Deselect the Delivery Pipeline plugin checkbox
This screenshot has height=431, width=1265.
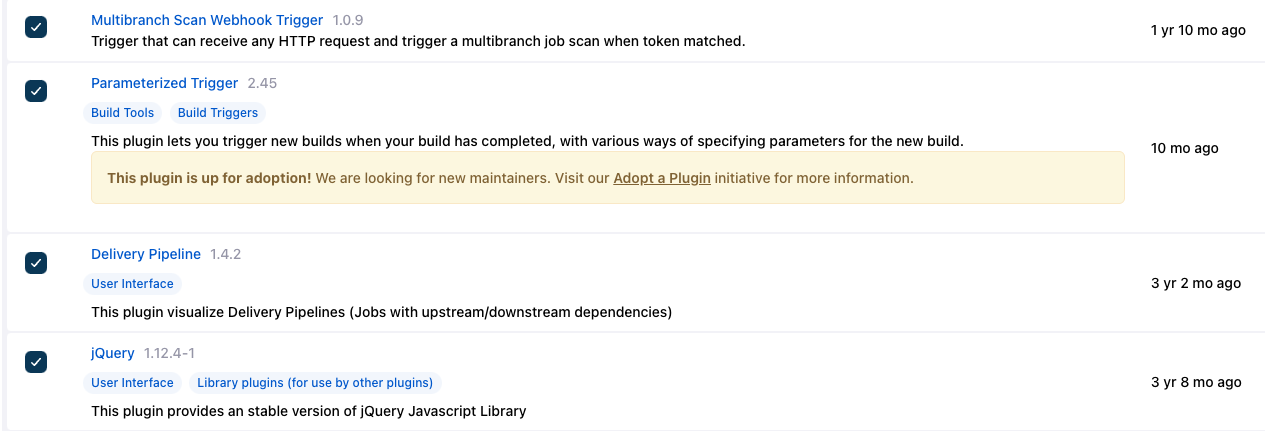point(36,262)
